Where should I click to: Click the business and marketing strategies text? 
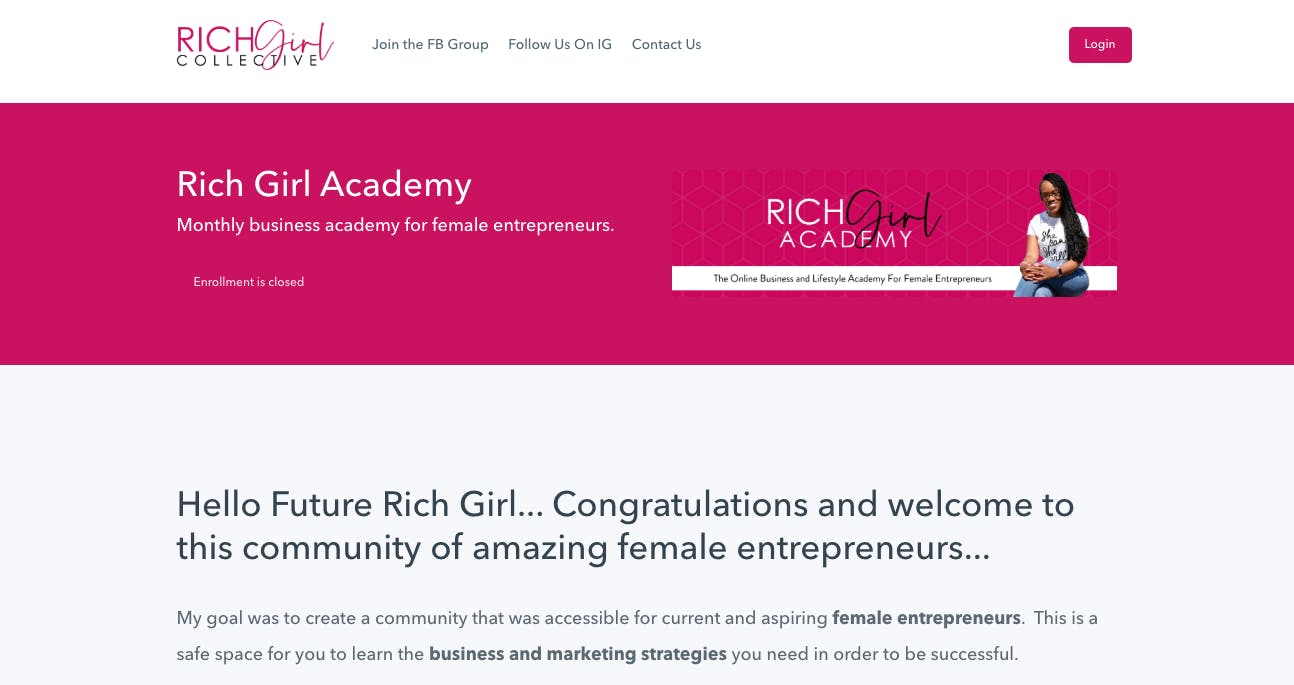coord(577,654)
